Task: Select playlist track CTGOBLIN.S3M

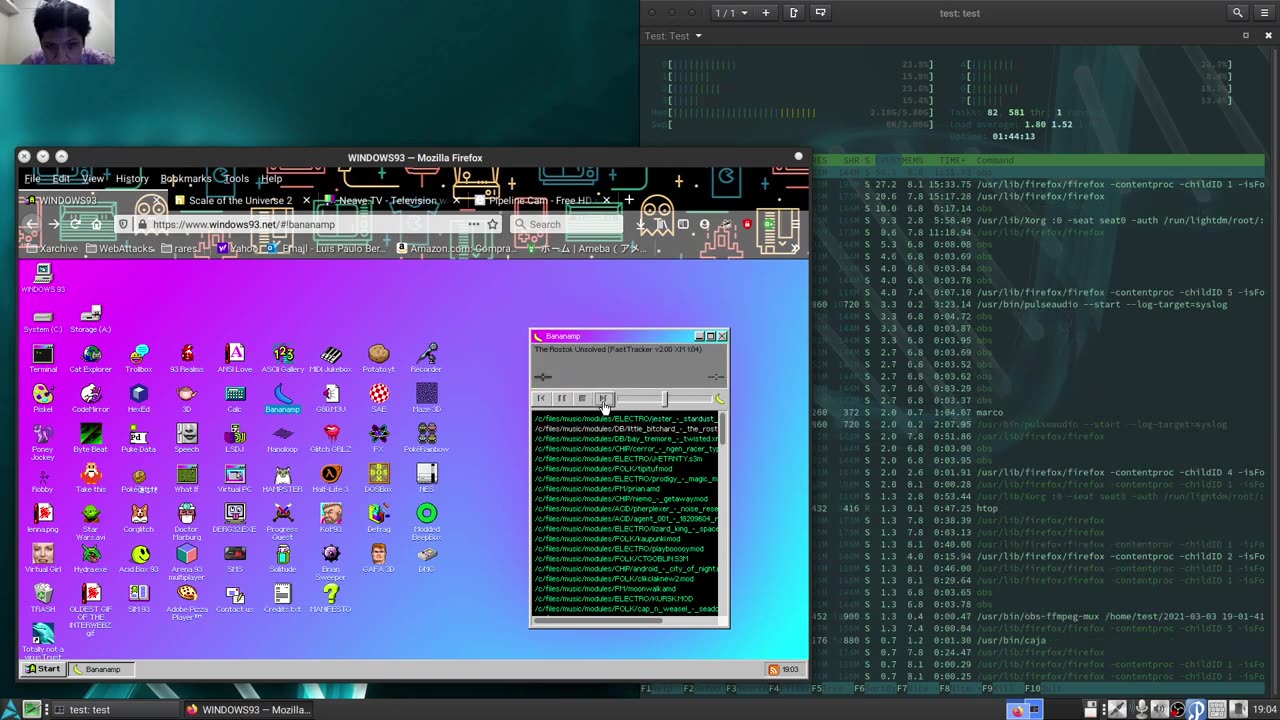Action: click(611, 559)
